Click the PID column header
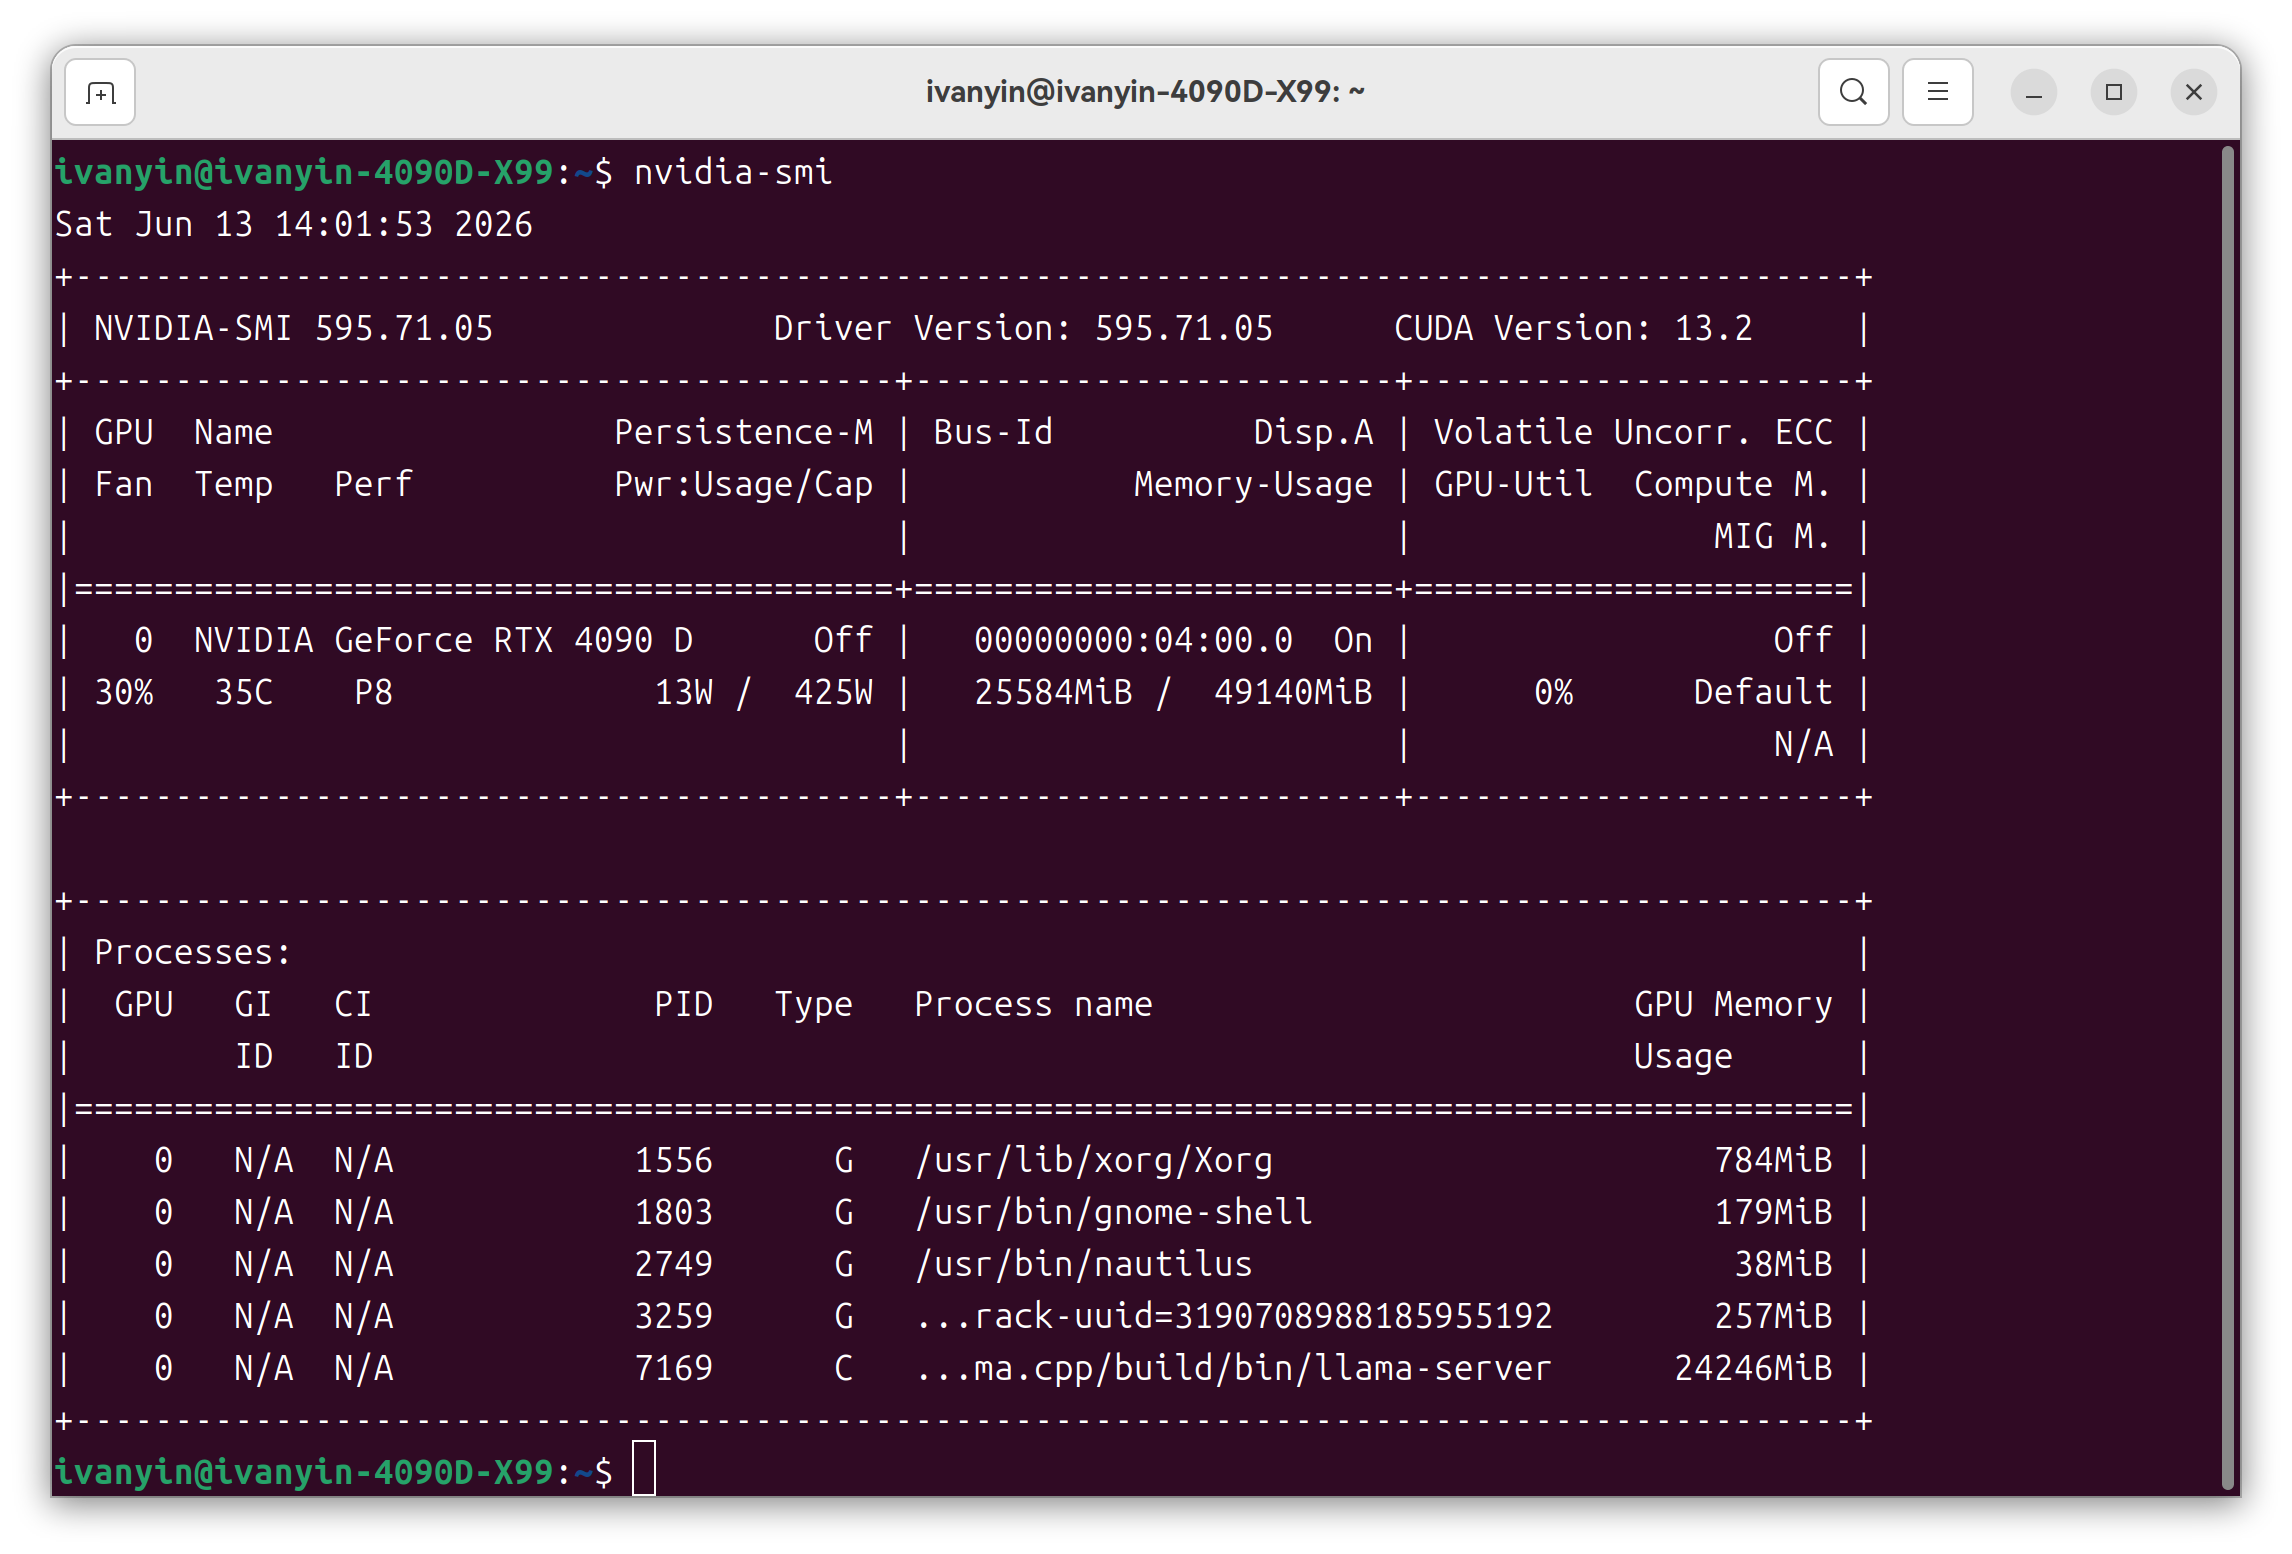The height and width of the screenshot is (1554, 2292). (x=684, y=1004)
